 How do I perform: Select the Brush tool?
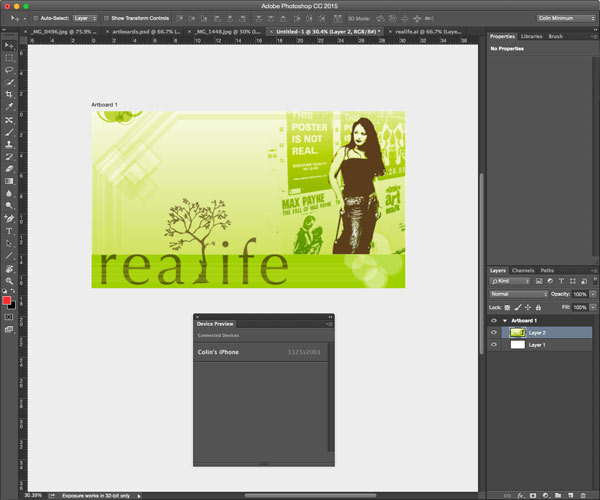[9, 132]
